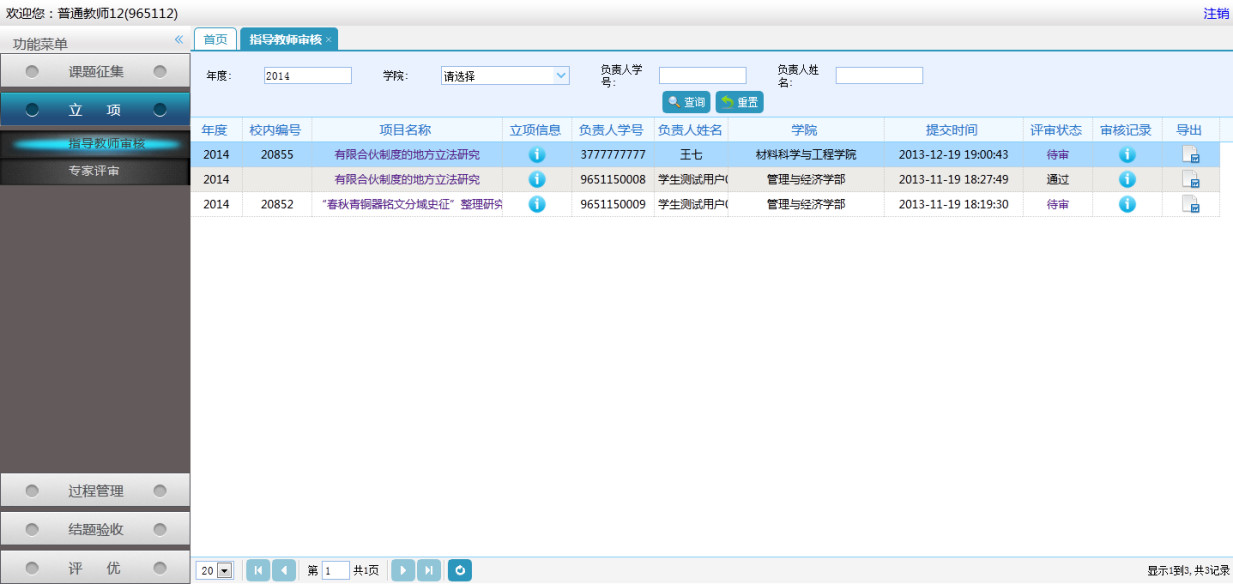View 审核记录 info icon in the 通过 row
Image resolution: width=1233 pixels, height=584 pixels.
pyautogui.click(x=1127, y=179)
